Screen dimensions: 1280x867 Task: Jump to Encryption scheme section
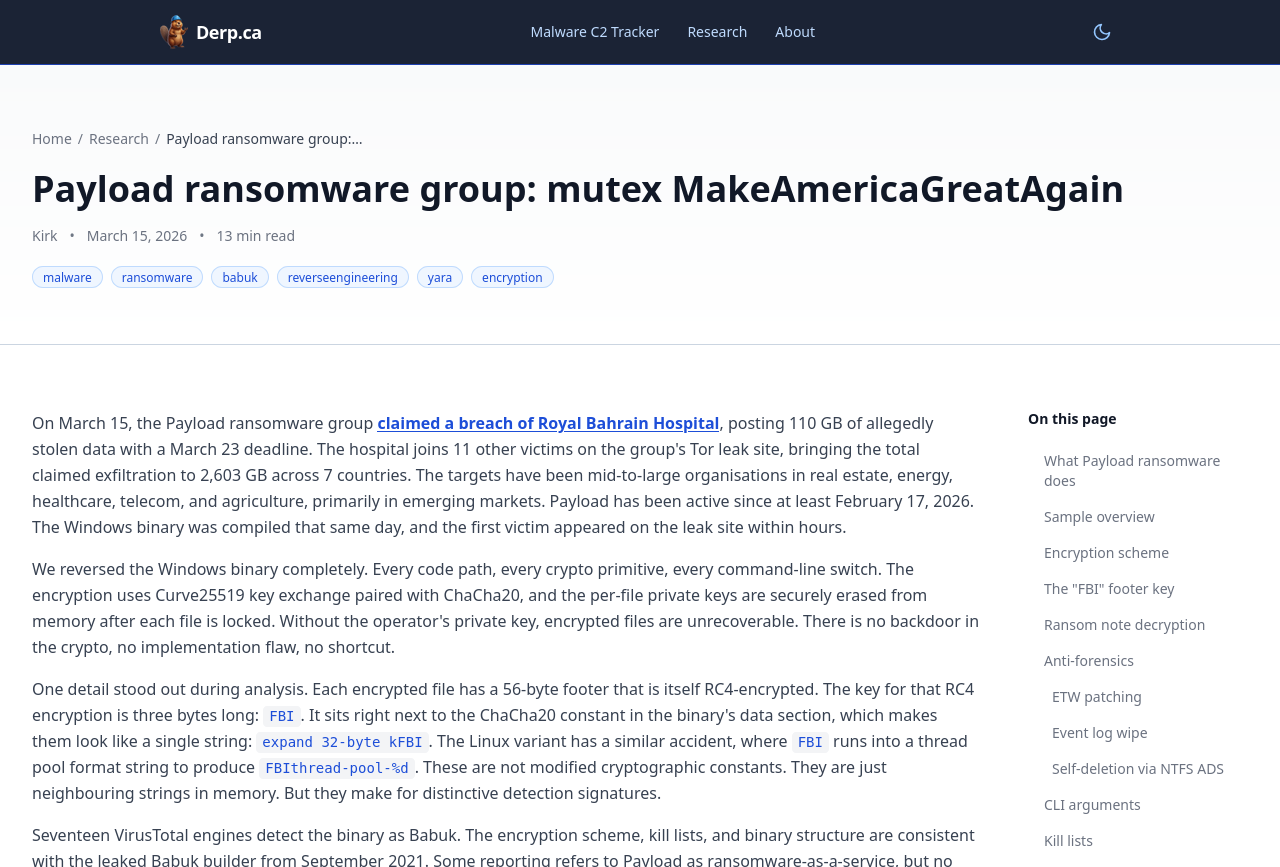coord(1106,553)
